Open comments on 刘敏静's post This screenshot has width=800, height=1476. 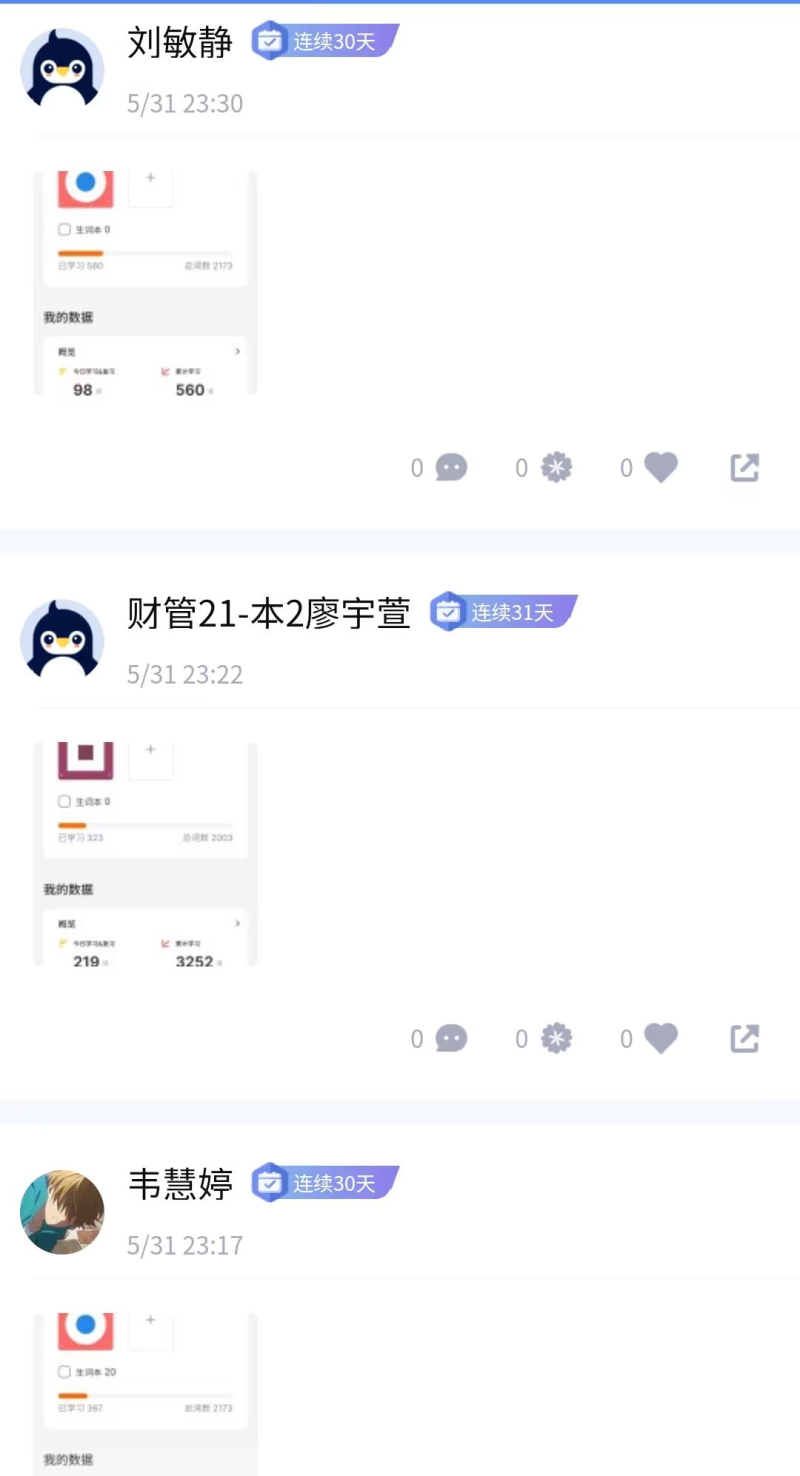coord(451,467)
